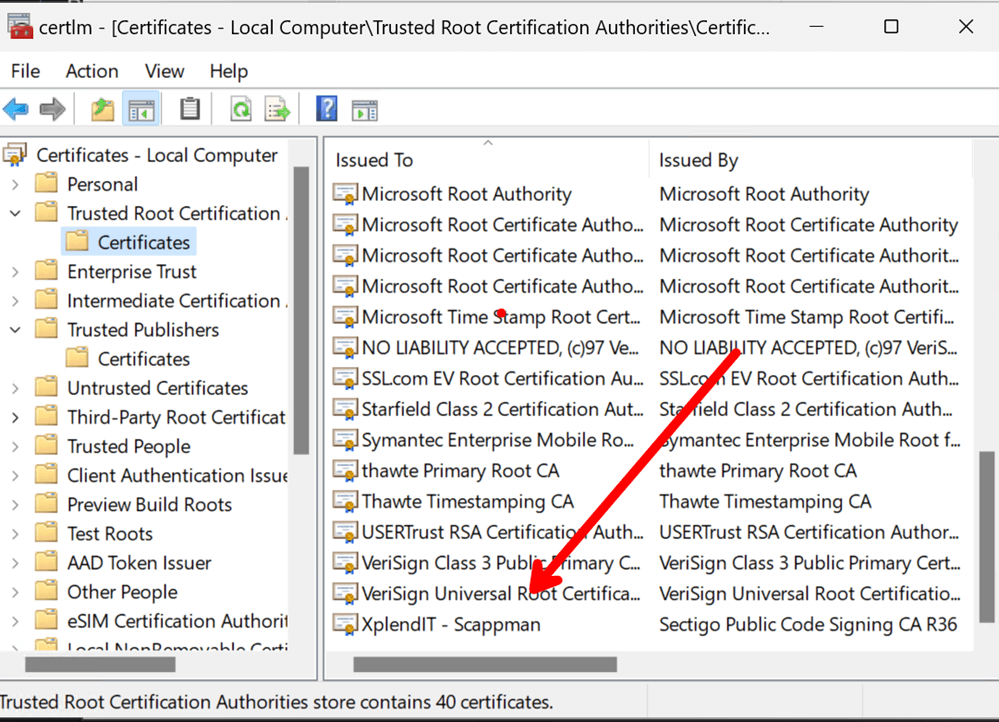Sort by the Issued To column header
The height and width of the screenshot is (722, 999).
pyautogui.click(x=488, y=159)
